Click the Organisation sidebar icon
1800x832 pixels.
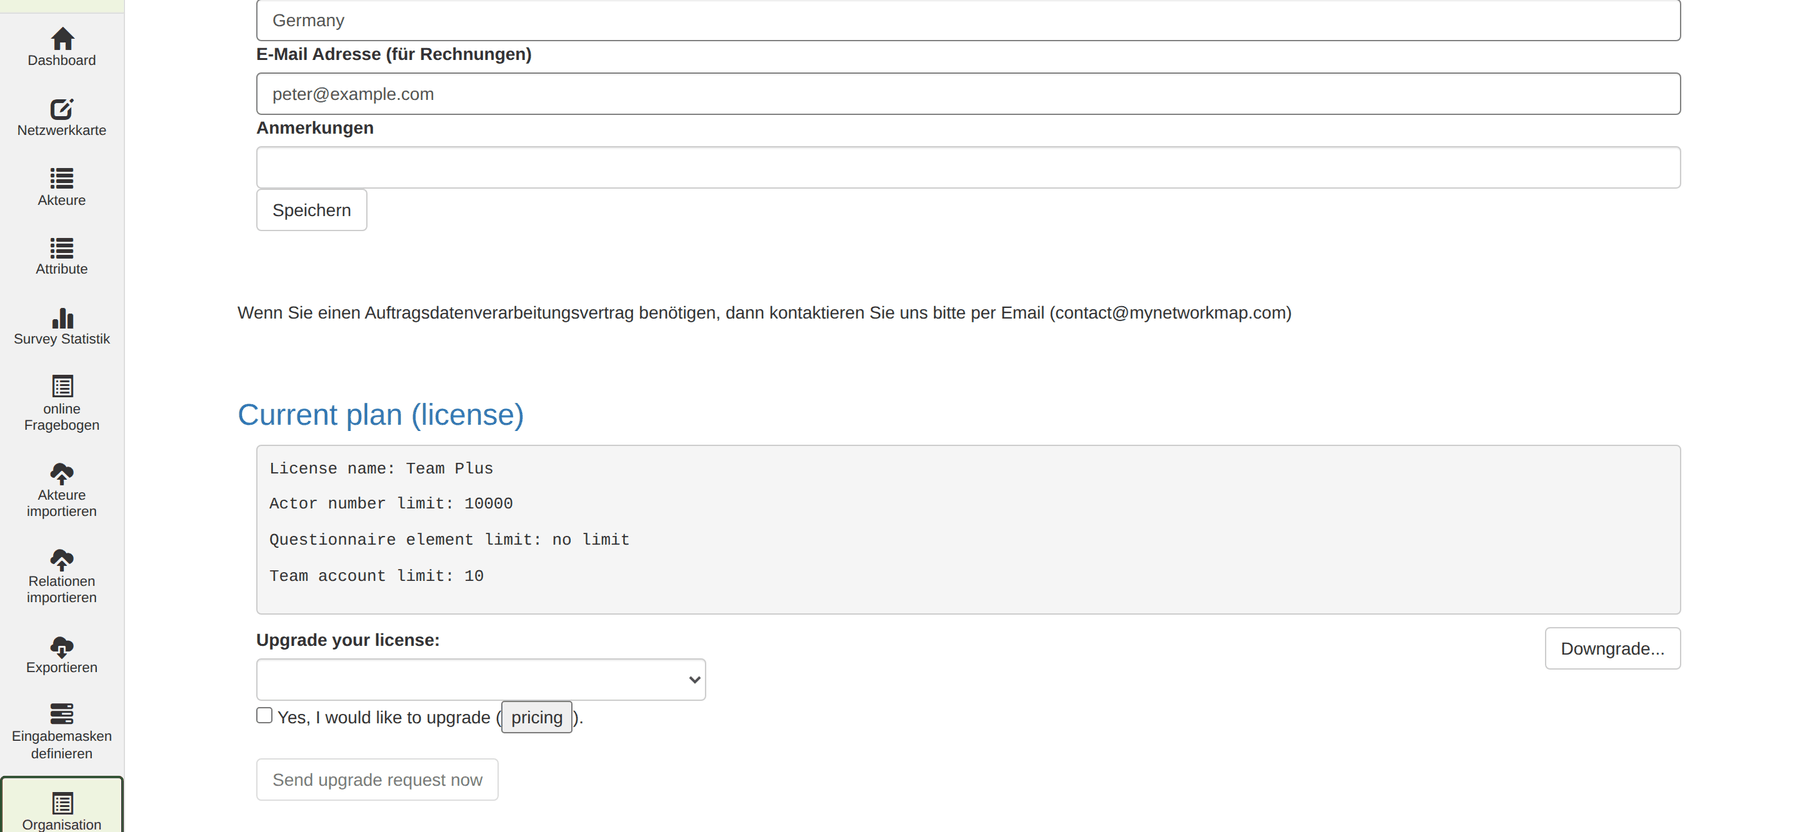(62, 804)
